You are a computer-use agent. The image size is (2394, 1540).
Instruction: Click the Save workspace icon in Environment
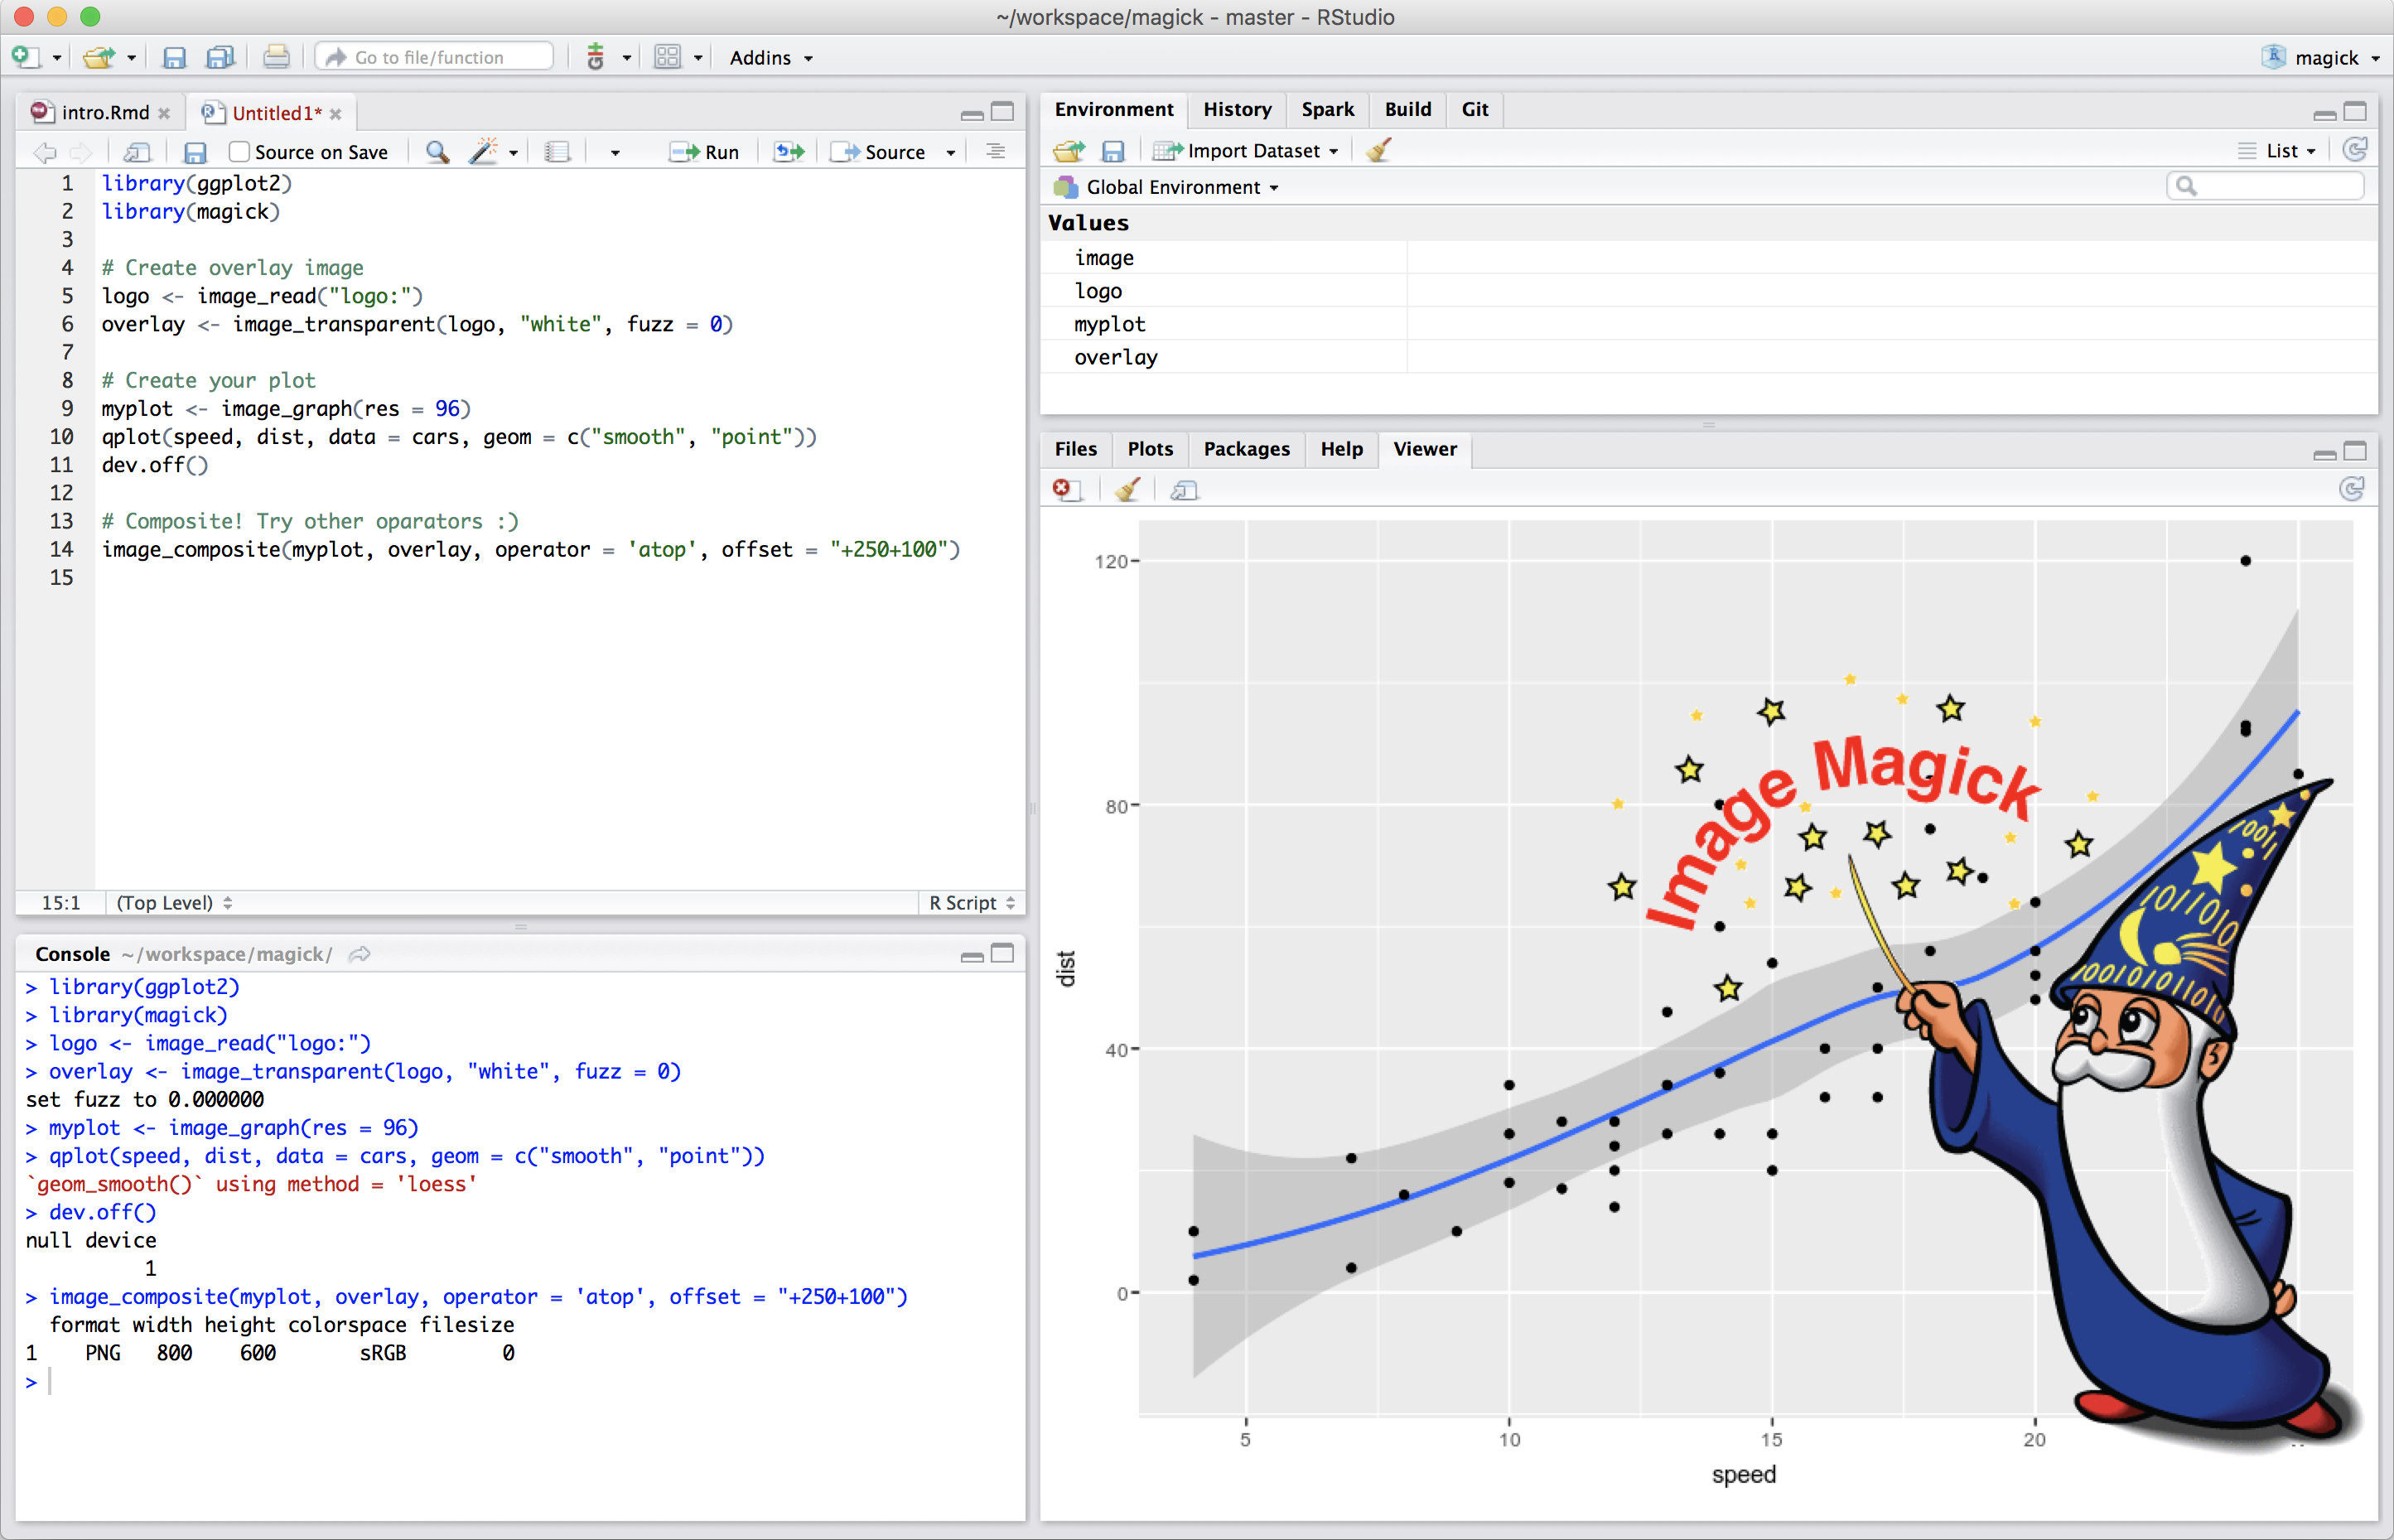(x=1113, y=151)
